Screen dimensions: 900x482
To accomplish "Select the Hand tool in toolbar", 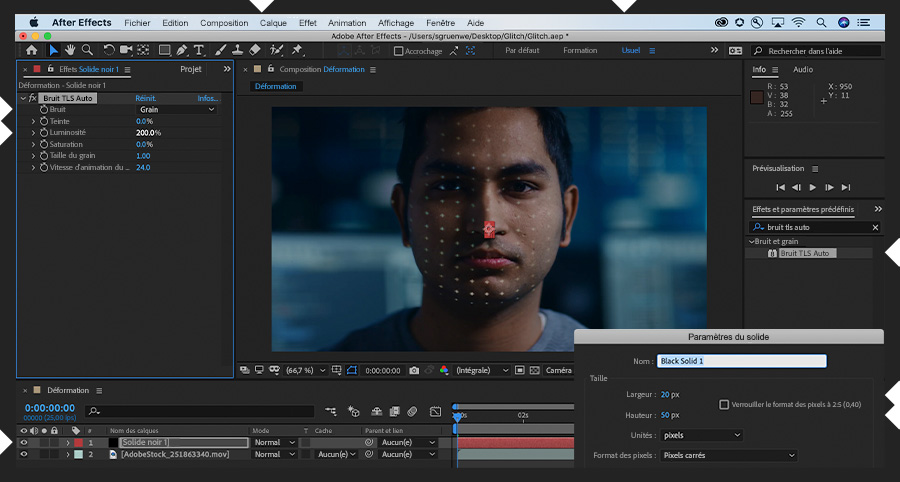I will [71, 50].
